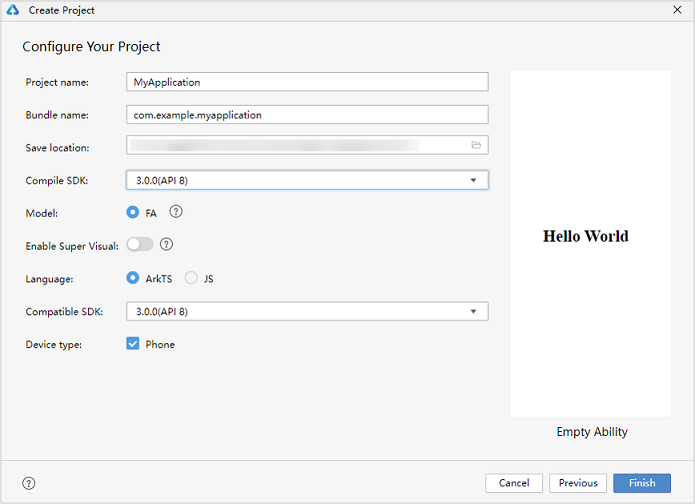Open the Compile SDK dropdown
Screen dimensions: 695x504
click(x=307, y=180)
